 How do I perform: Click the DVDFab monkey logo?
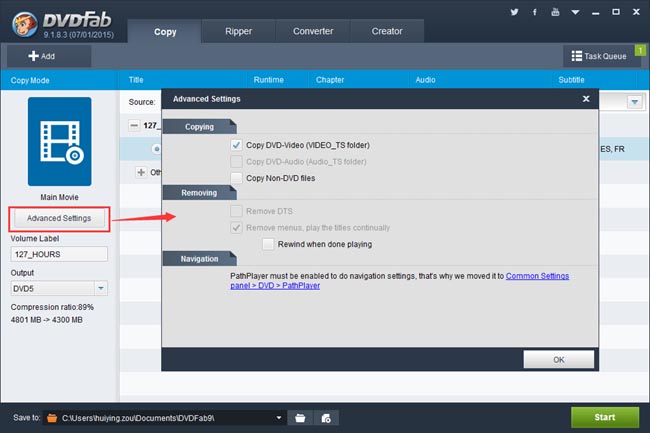coord(24,24)
